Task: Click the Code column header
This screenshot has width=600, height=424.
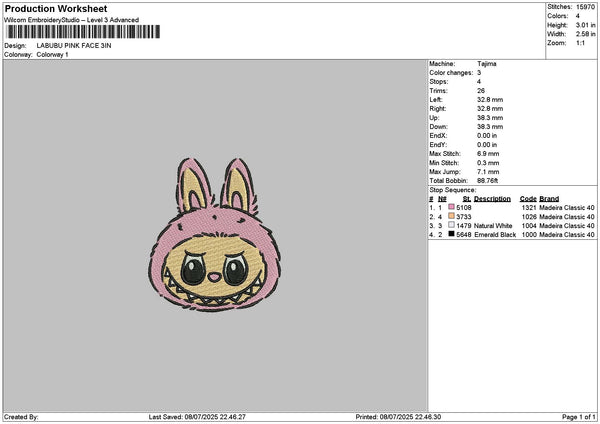Action: click(x=528, y=199)
